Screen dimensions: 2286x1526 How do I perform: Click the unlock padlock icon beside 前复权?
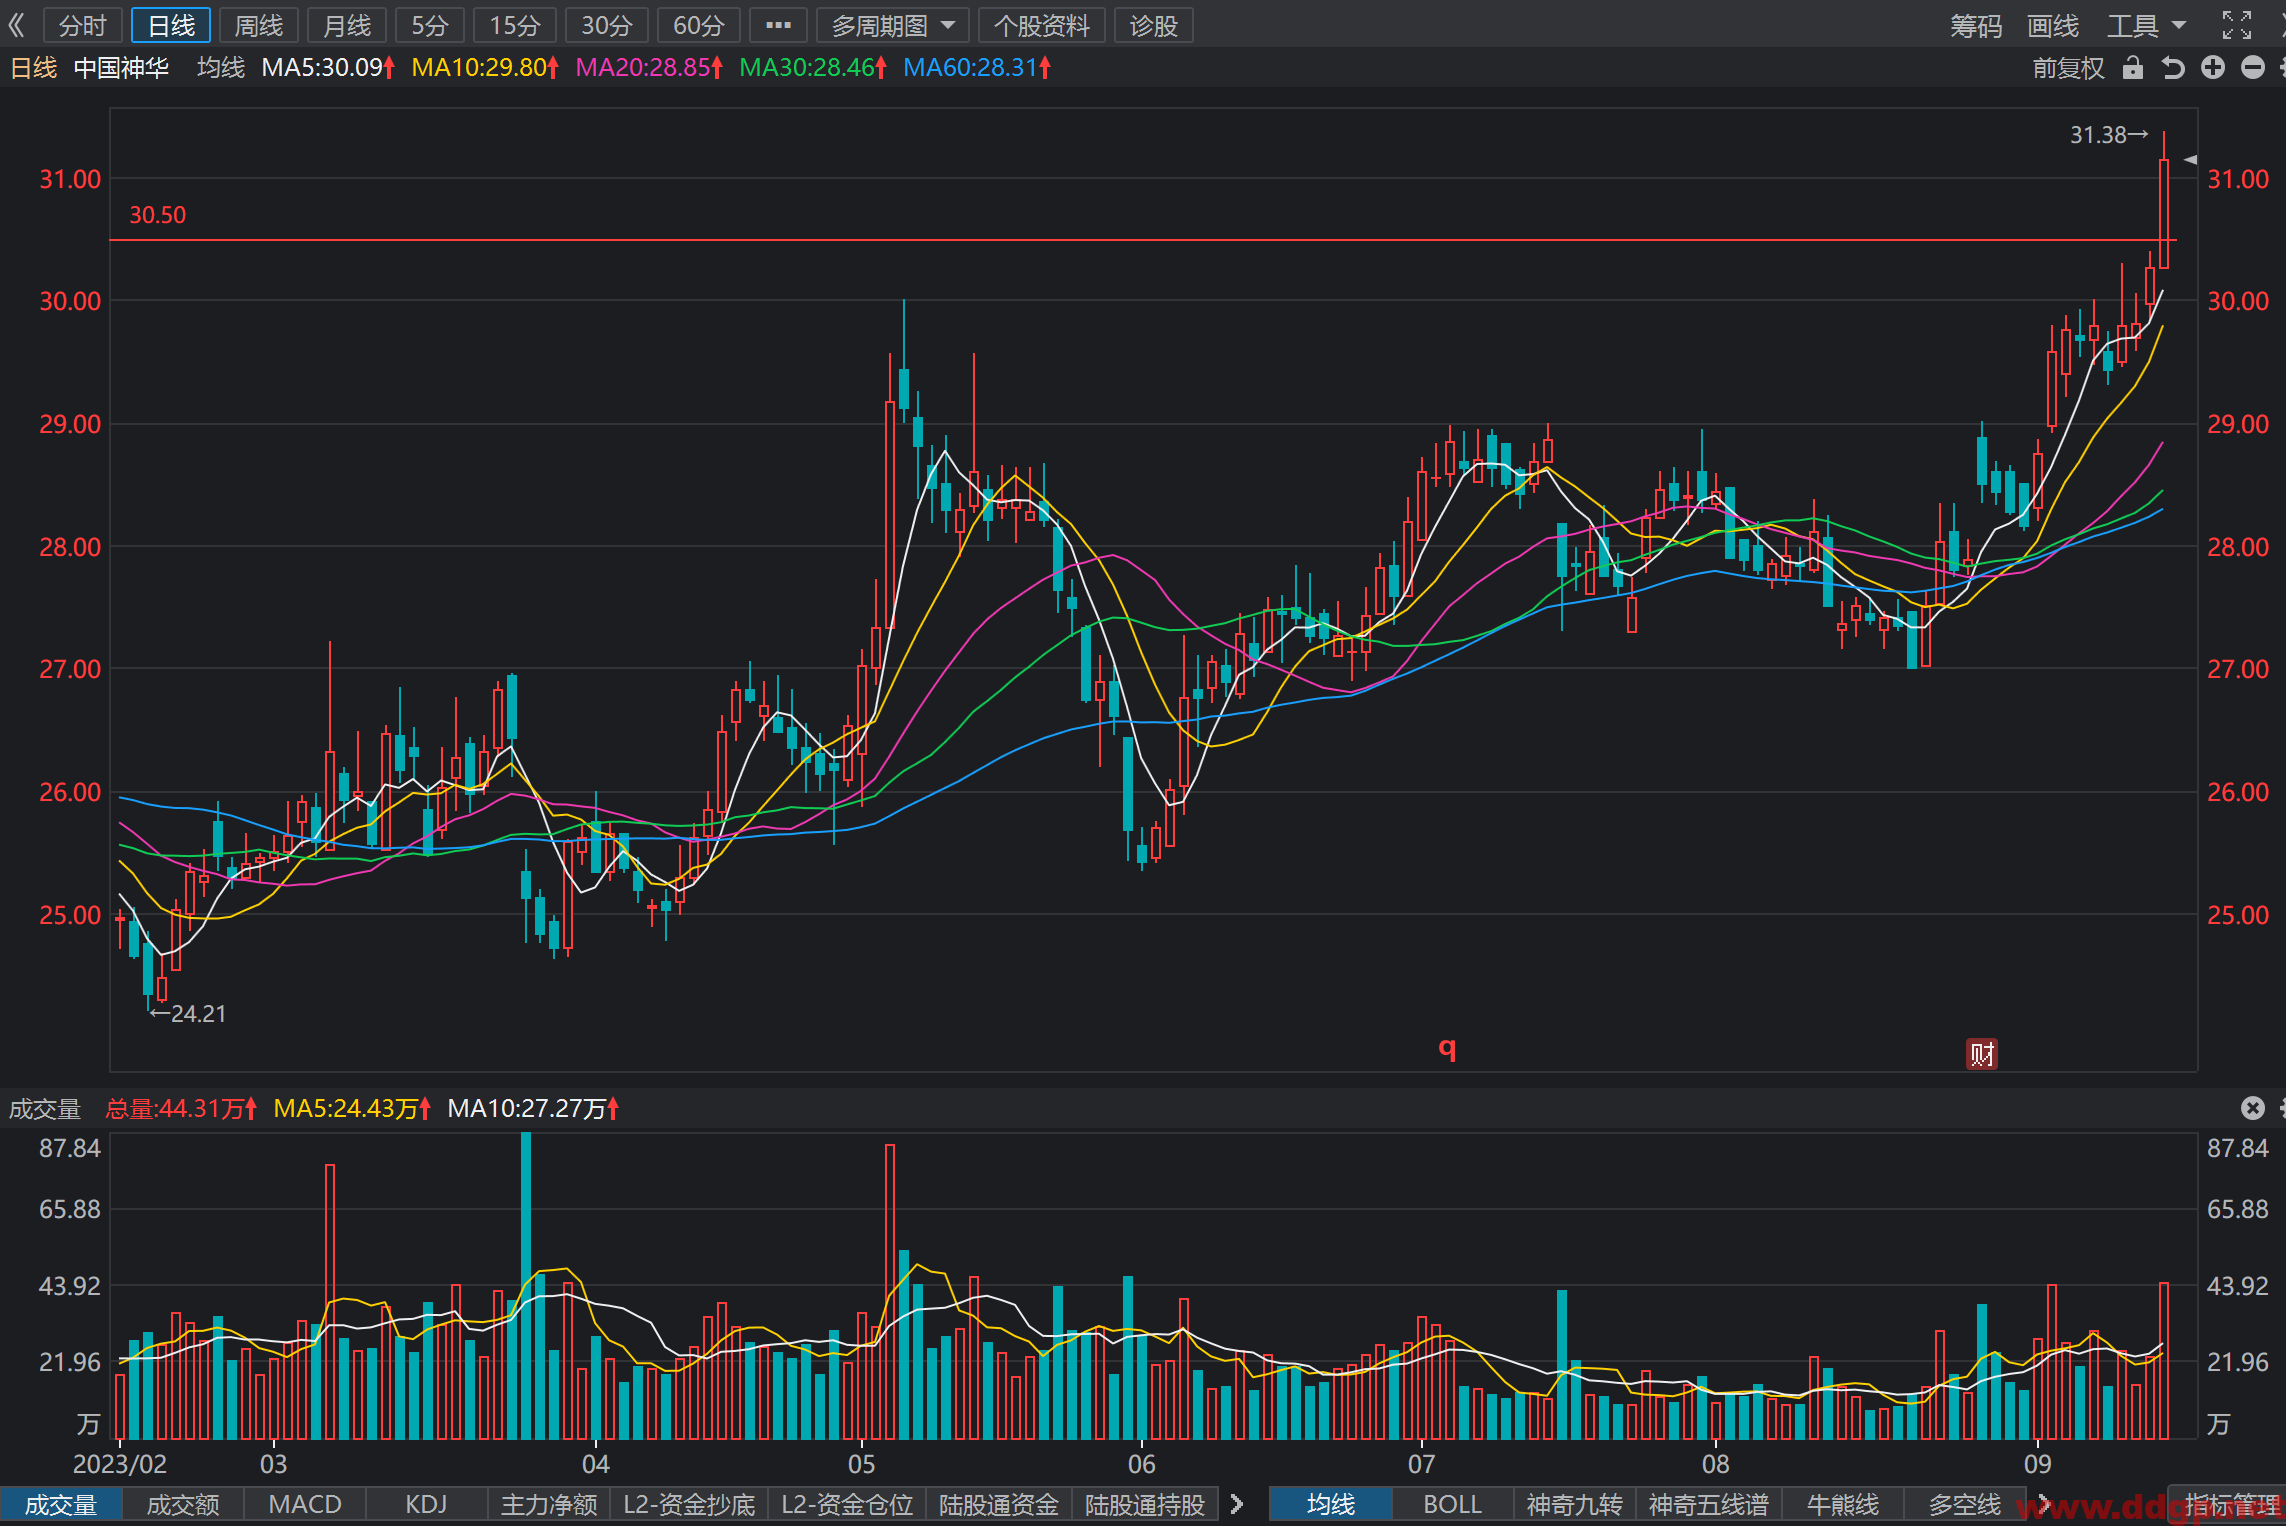[2133, 68]
